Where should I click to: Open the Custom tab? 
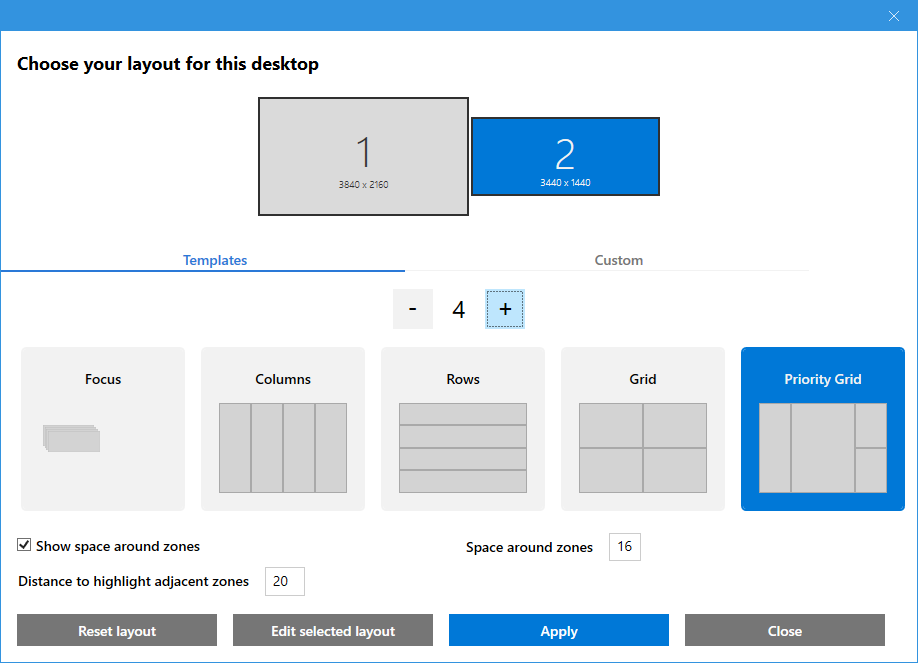(618, 260)
